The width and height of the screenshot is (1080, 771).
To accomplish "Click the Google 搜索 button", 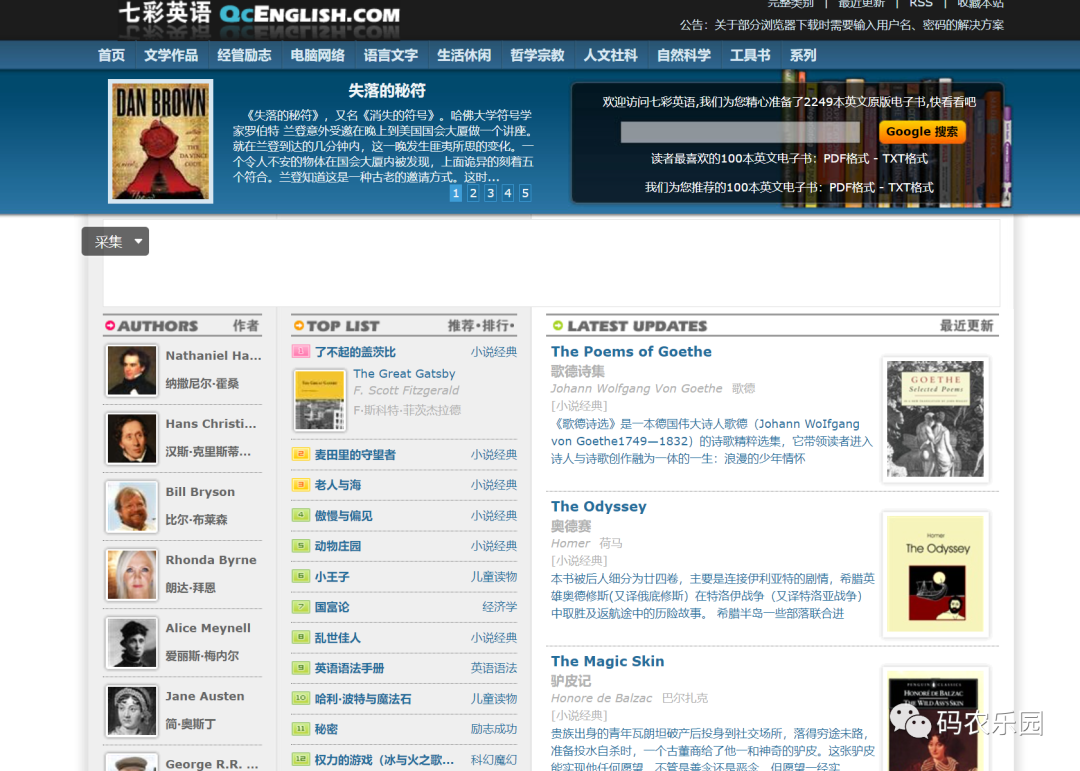I will click(922, 132).
